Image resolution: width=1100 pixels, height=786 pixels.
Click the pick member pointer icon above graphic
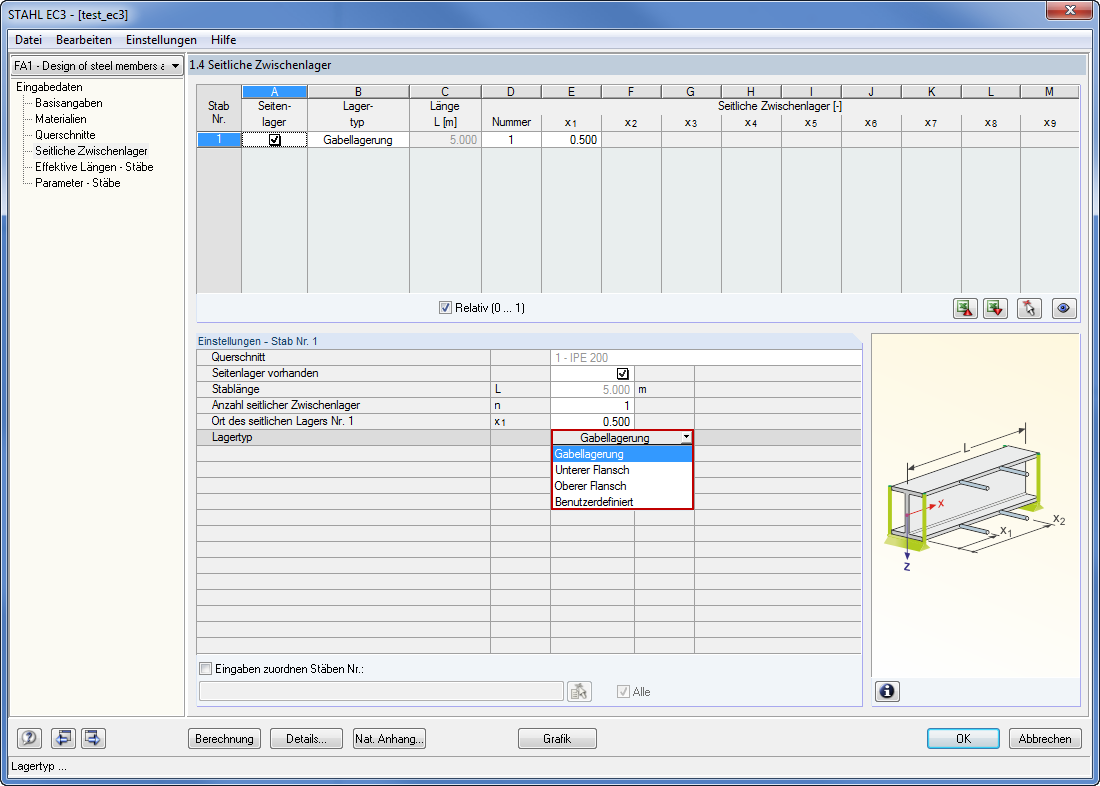click(1029, 308)
